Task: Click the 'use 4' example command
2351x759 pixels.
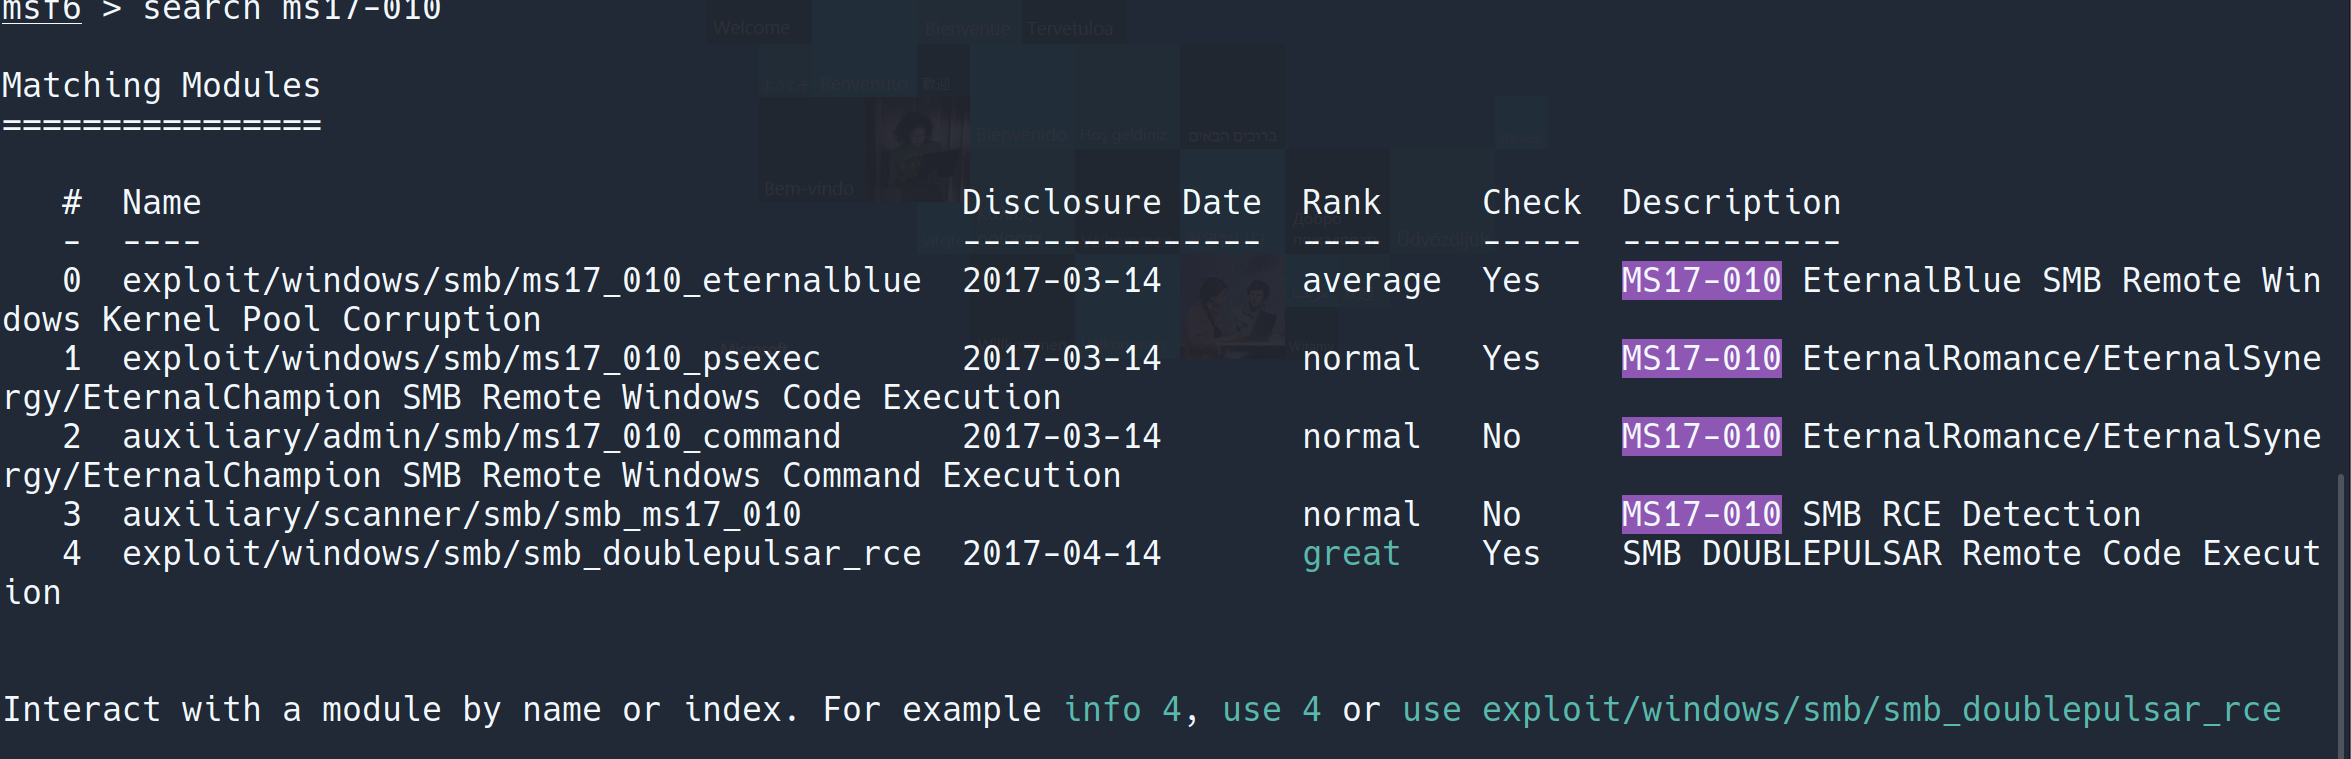Action: pyautogui.click(x=1271, y=710)
